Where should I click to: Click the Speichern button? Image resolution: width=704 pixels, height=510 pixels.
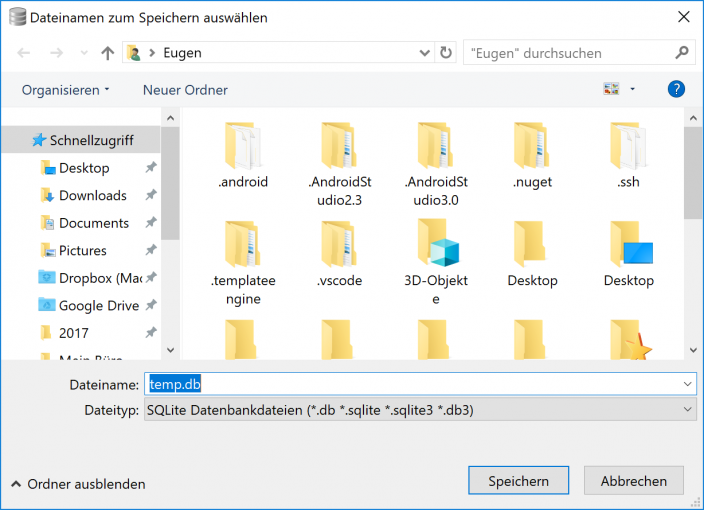point(518,481)
